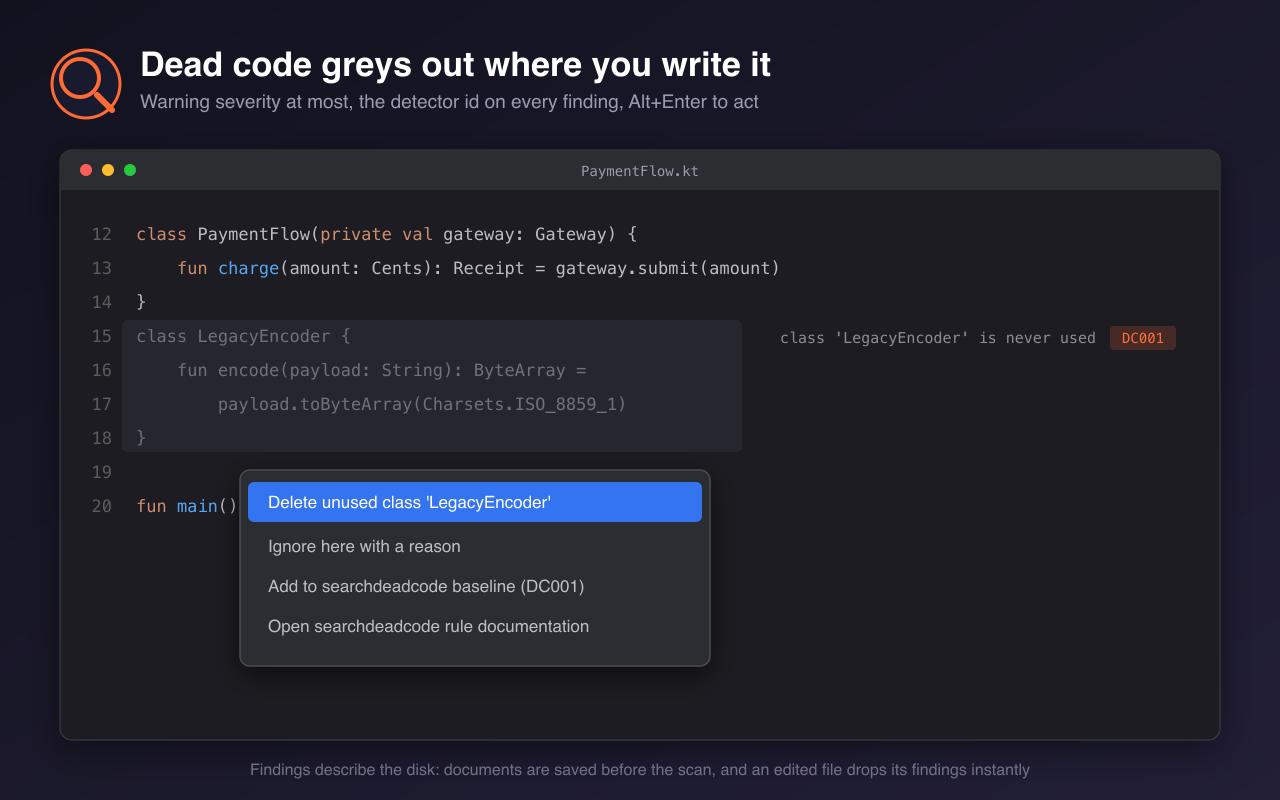Click the PaymentFlow.kt file title
Viewport: 1280px width, 800px height.
(640, 171)
